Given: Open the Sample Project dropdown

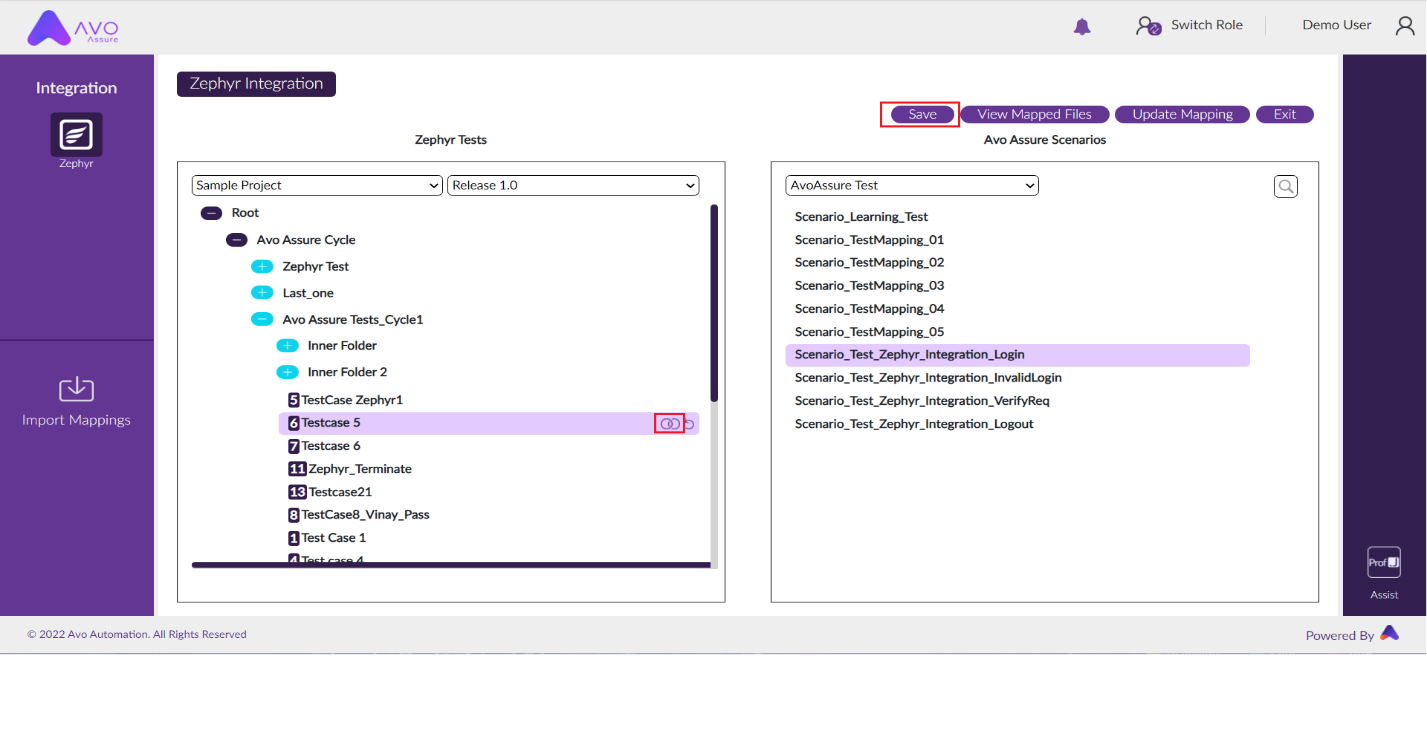Looking at the screenshot, I should pyautogui.click(x=317, y=185).
